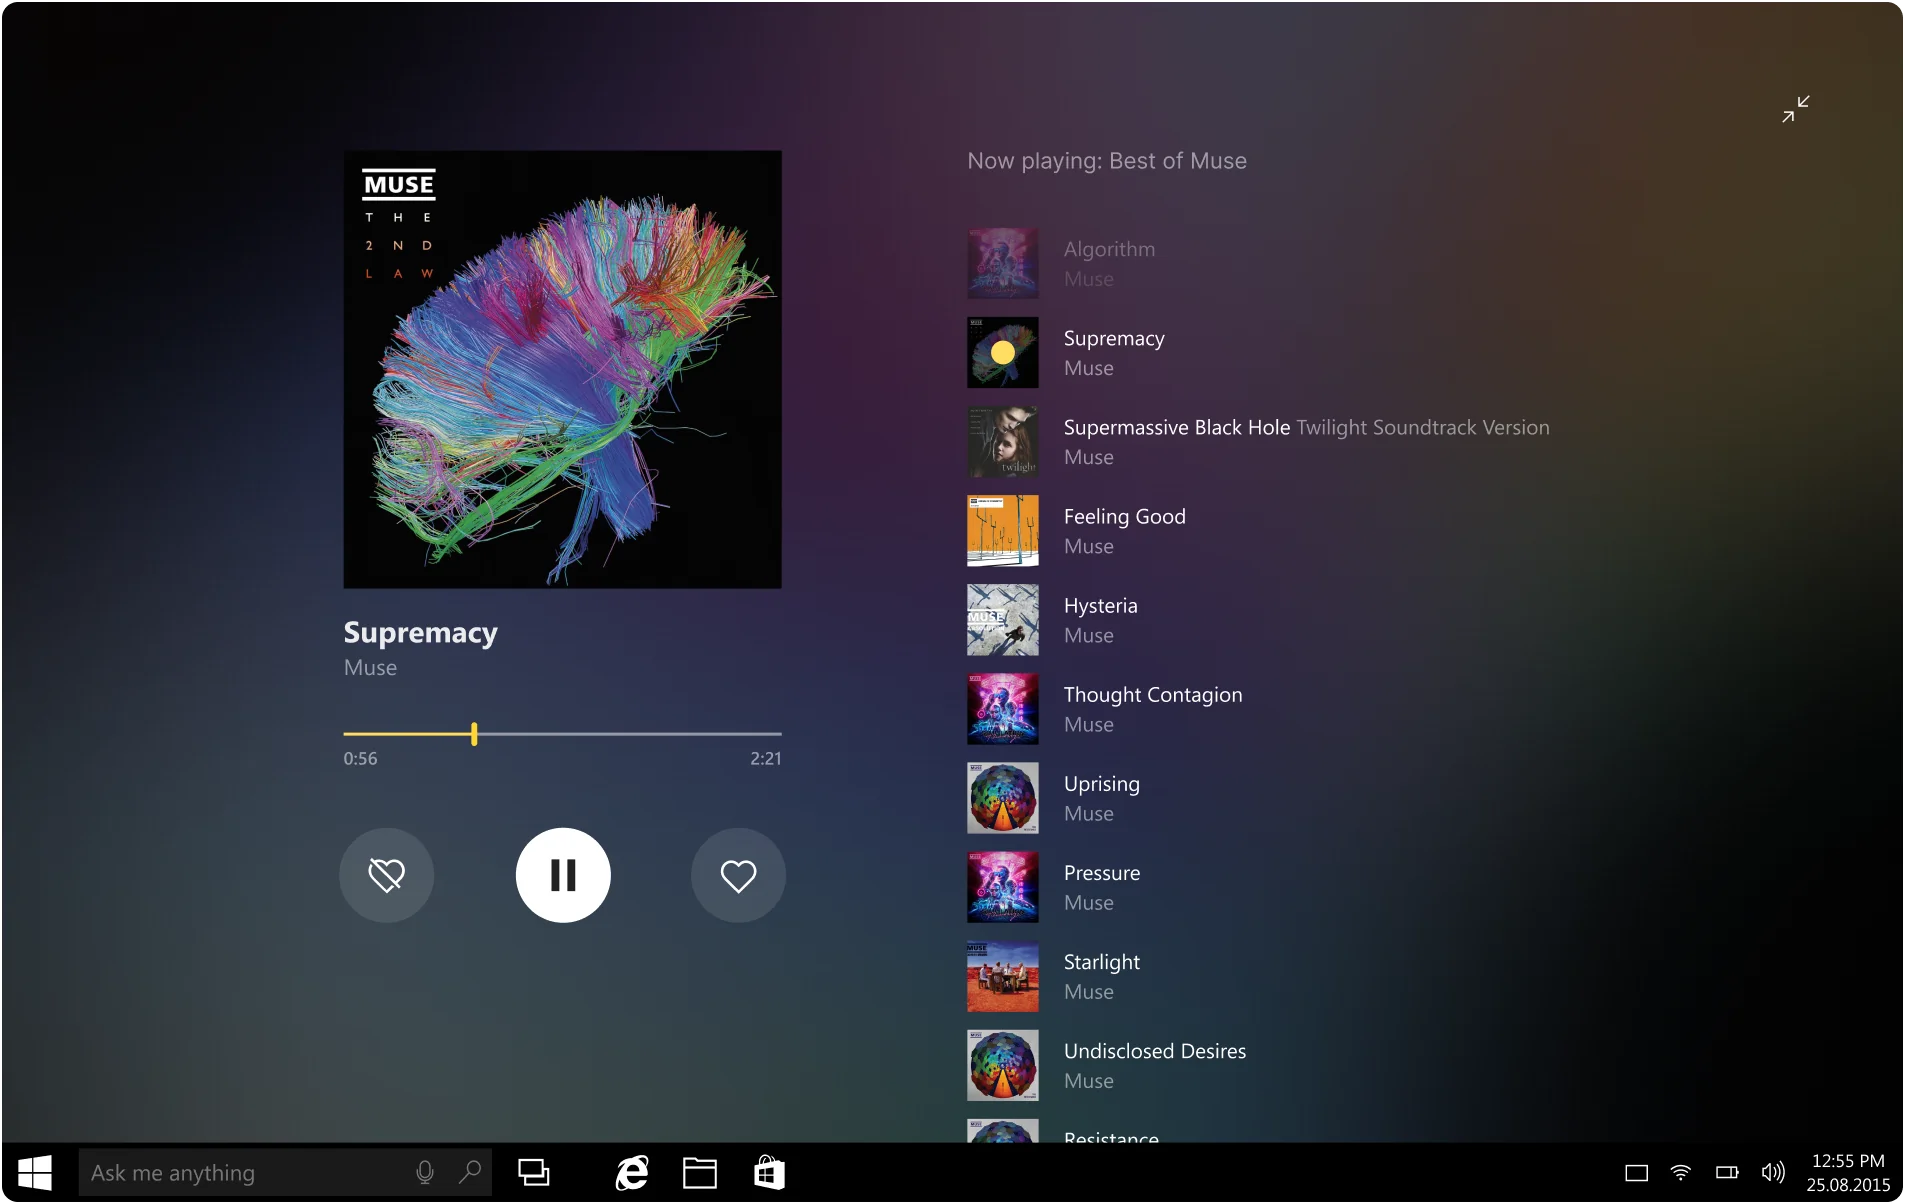Click the Wi-Fi network tray icon

coord(1681,1172)
